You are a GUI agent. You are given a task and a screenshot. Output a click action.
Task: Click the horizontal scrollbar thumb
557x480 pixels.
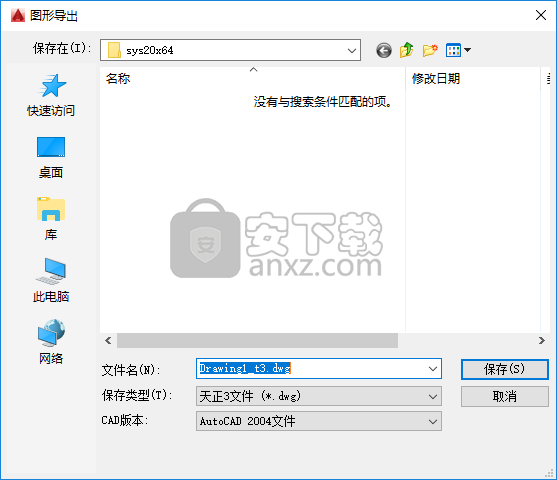(x=258, y=340)
